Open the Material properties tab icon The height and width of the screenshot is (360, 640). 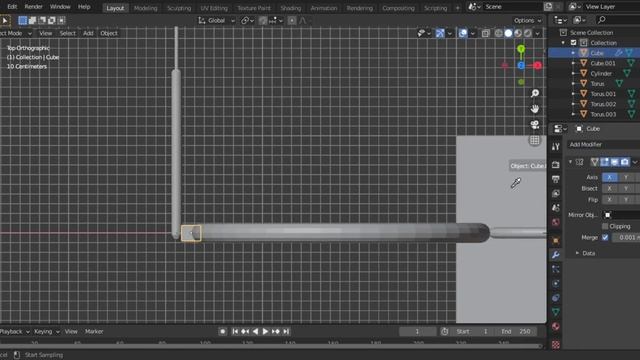pos(556,327)
